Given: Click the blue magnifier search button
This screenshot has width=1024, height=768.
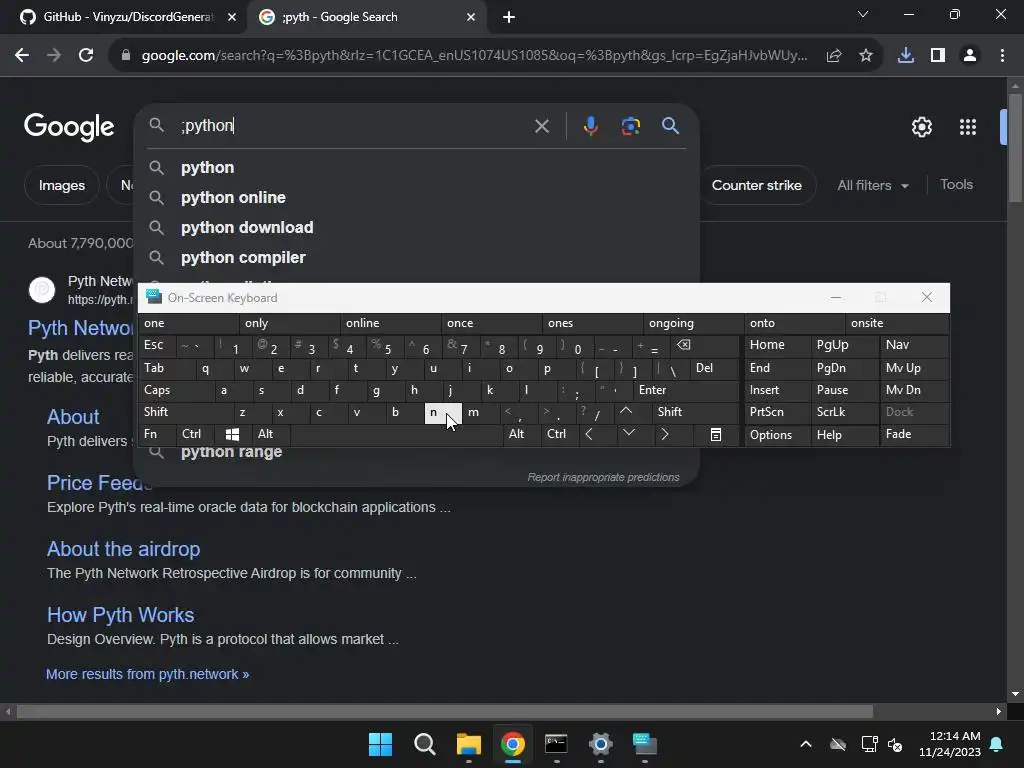Looking at the screenshot, I should [x=670, y=126].
